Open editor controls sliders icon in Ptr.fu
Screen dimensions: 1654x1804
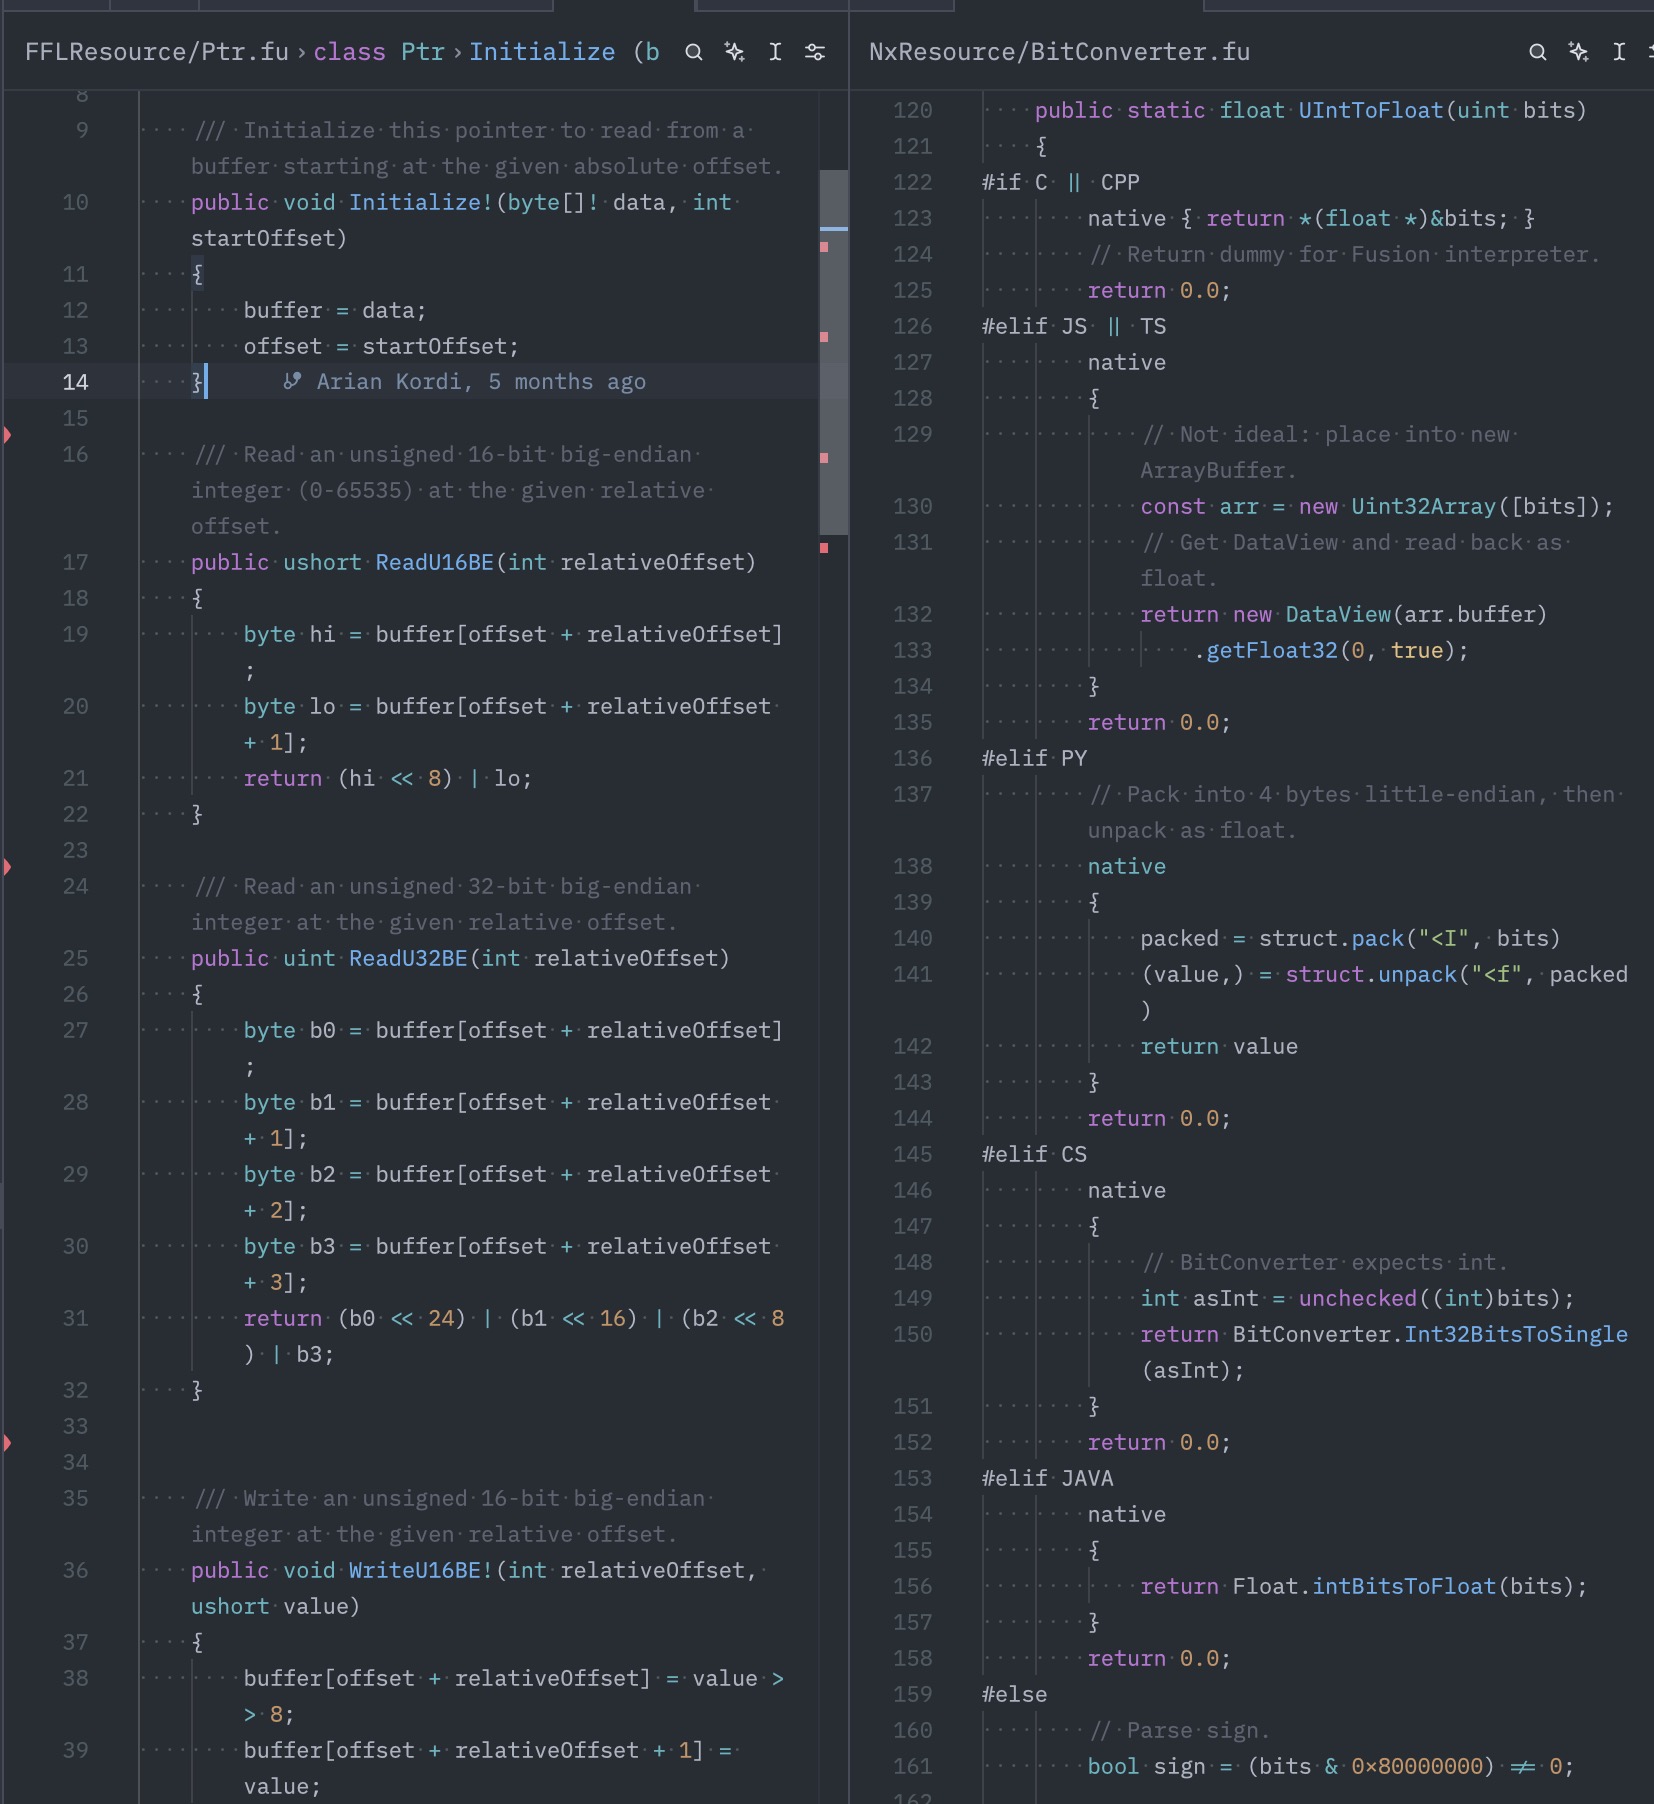click(x=815, y=52)
